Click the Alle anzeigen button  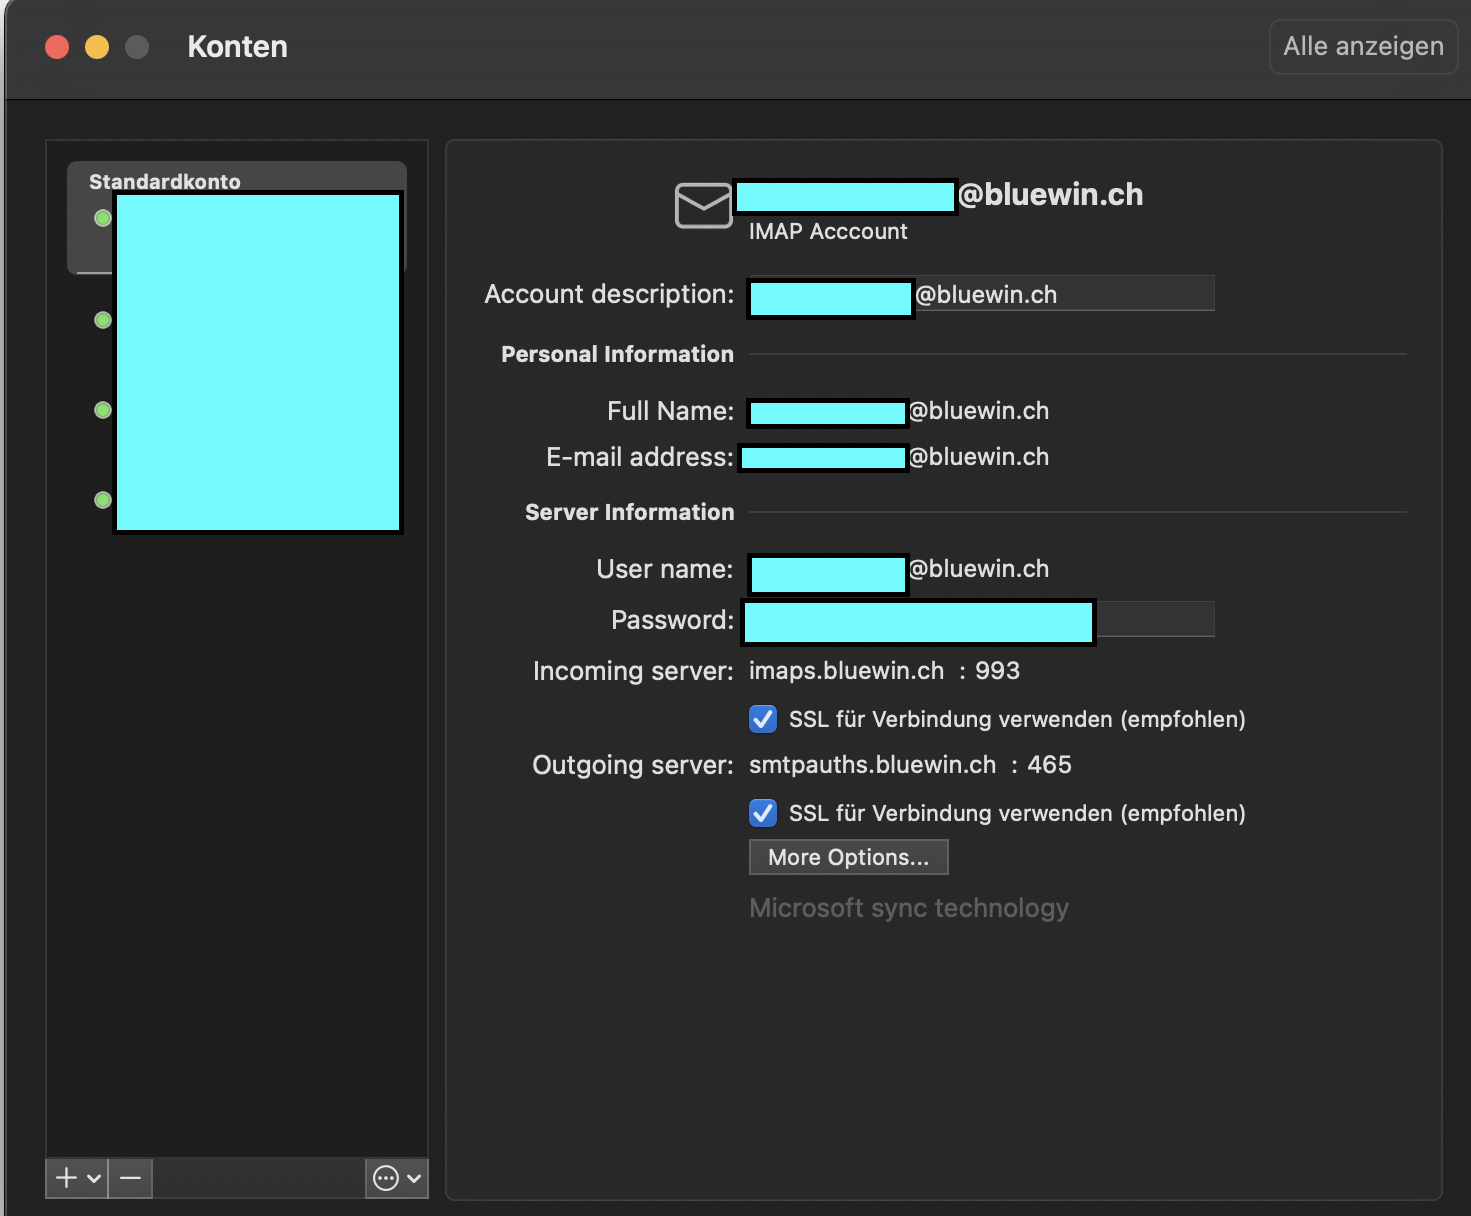tap(1363, 47)
